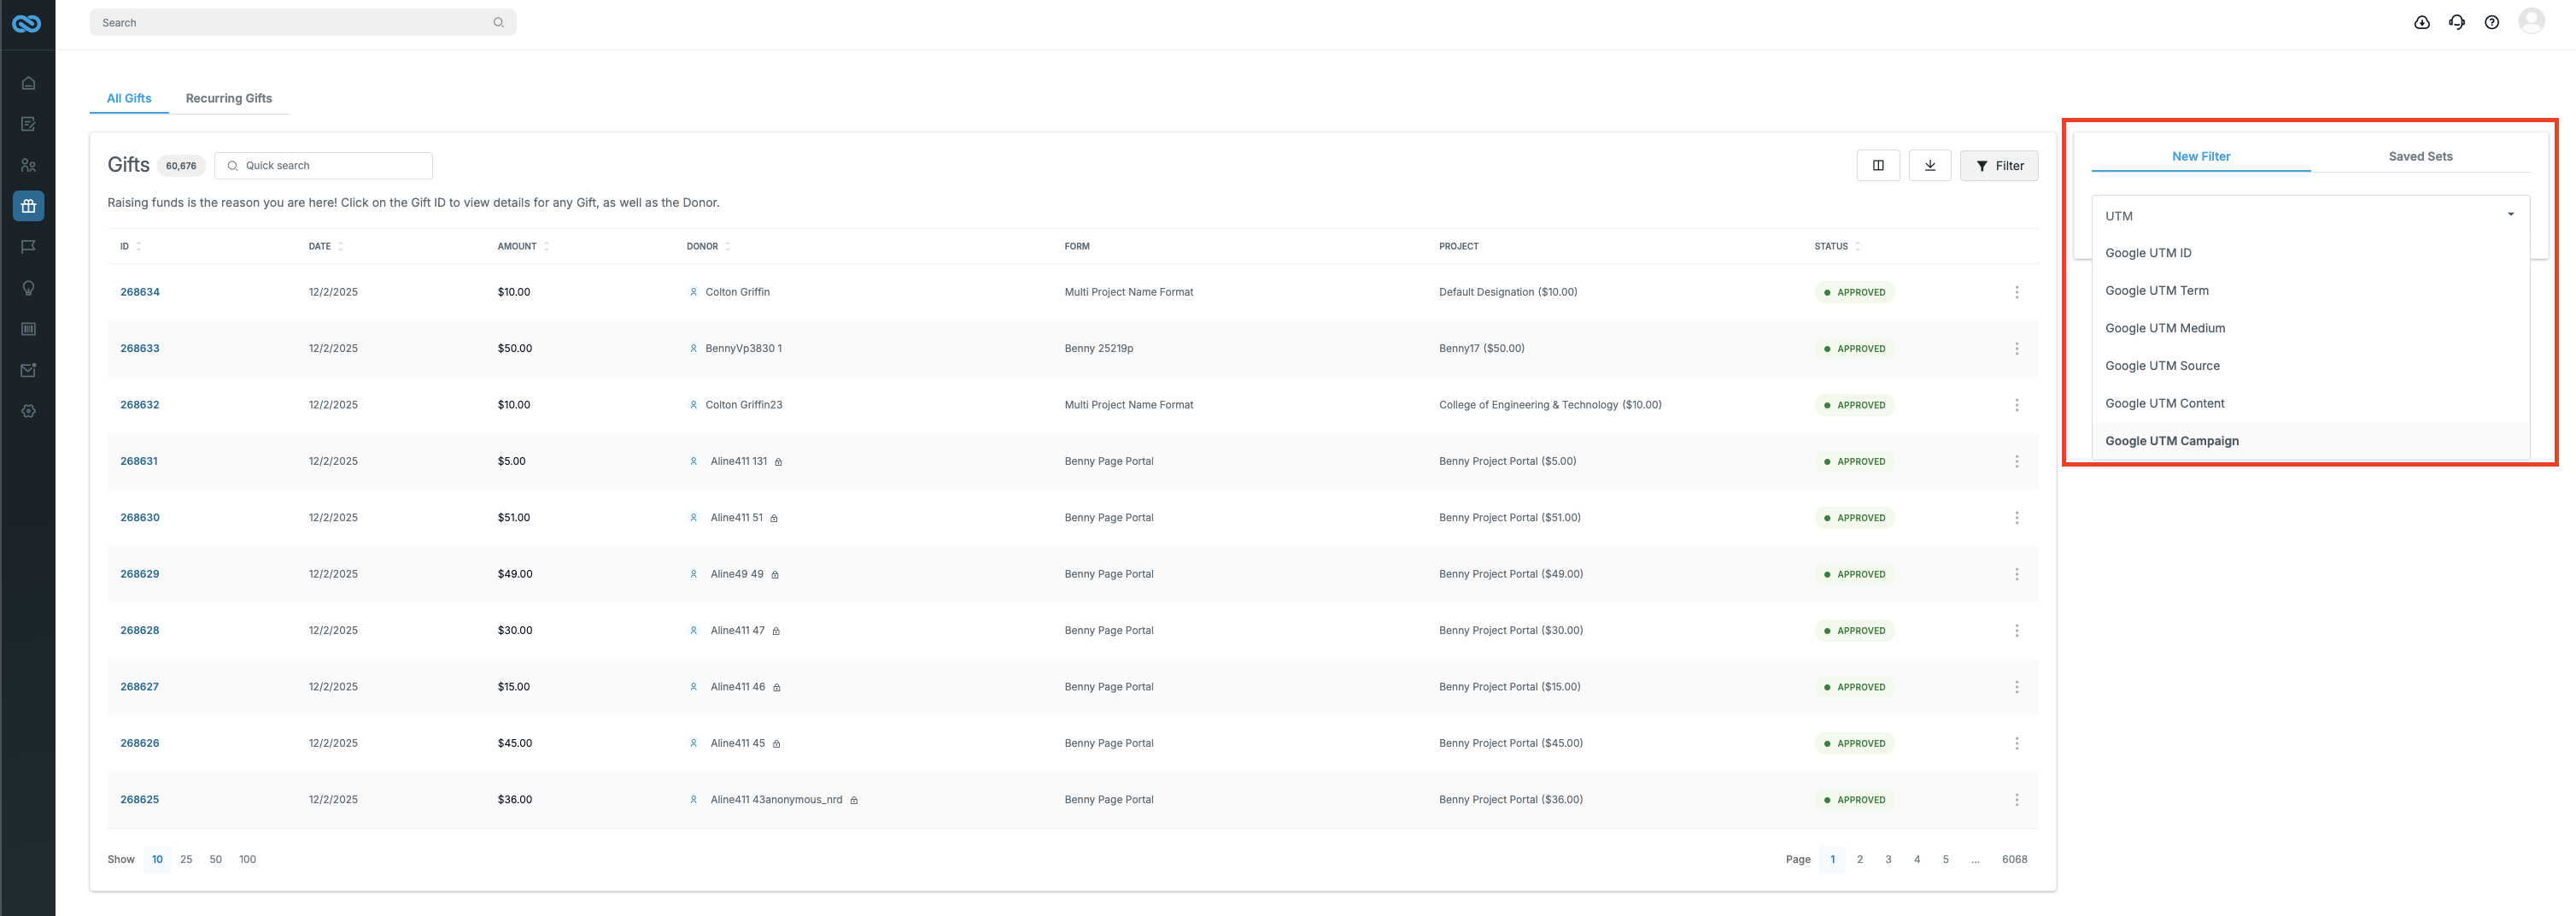Screen dimensions: 2576x916
Task: Open the help question mark icon
Action: pos(2491,22)
